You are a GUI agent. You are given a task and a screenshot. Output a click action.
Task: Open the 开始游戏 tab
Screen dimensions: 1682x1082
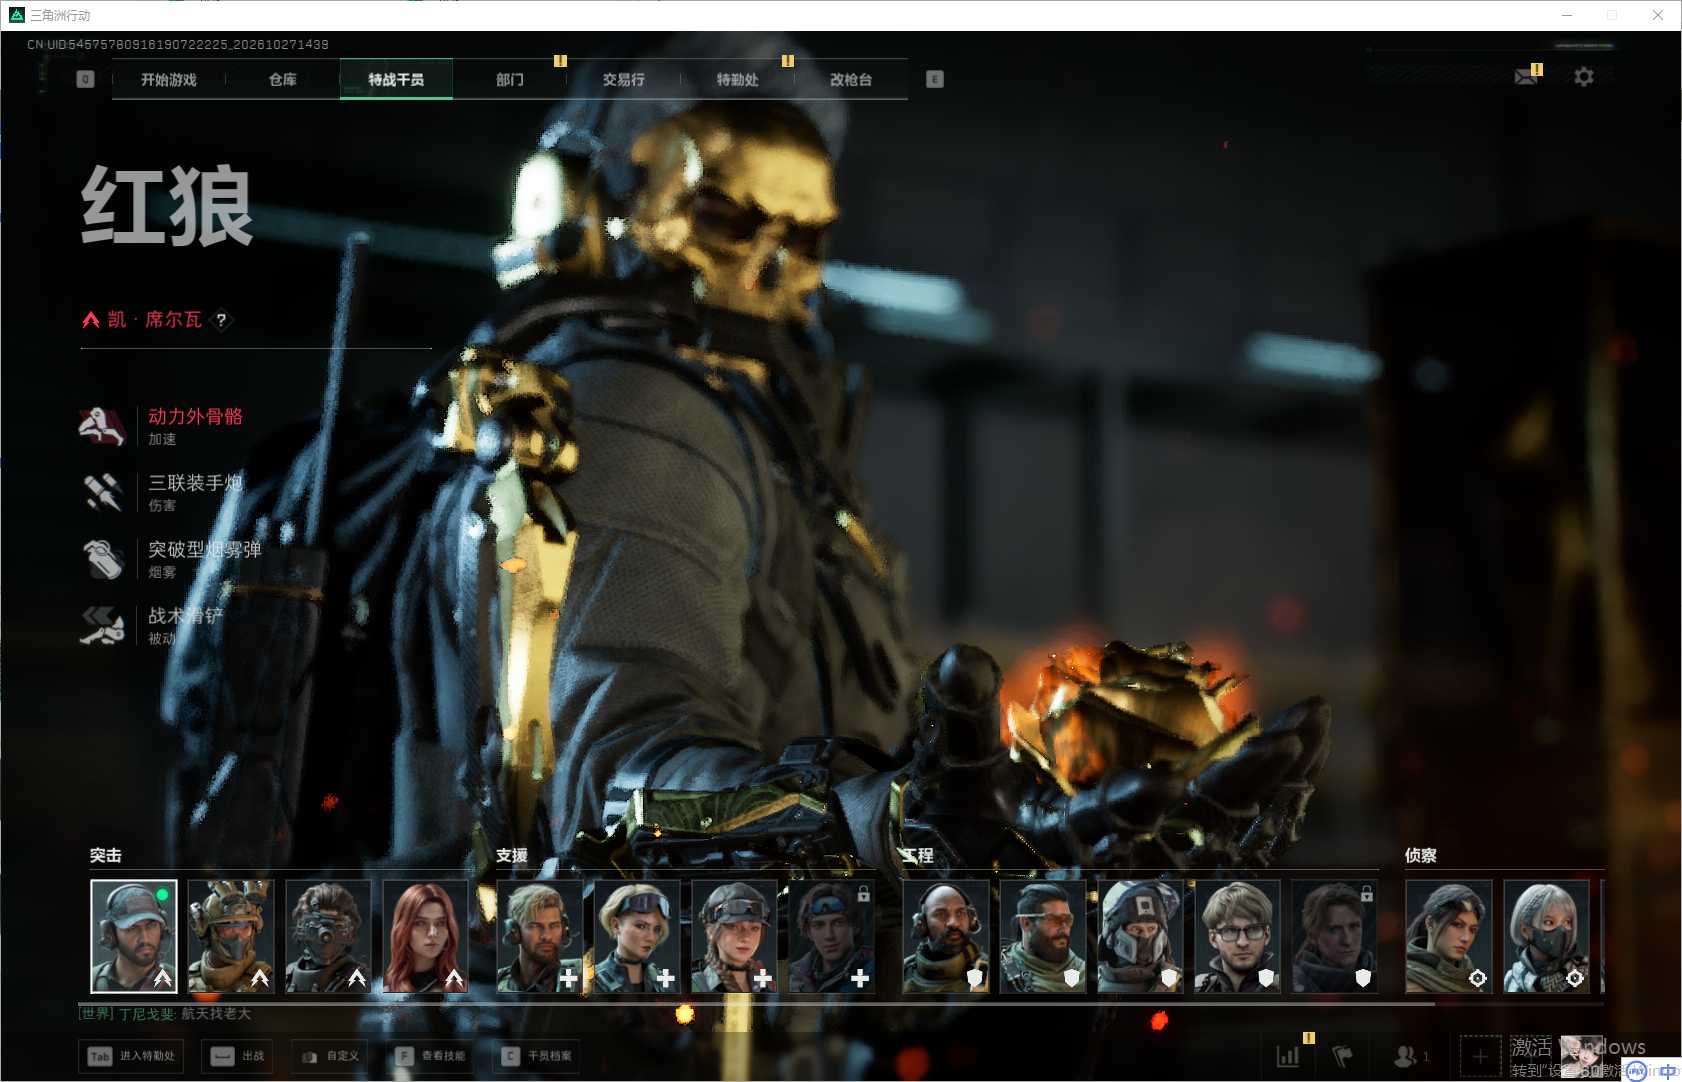(x=169, y=80)
